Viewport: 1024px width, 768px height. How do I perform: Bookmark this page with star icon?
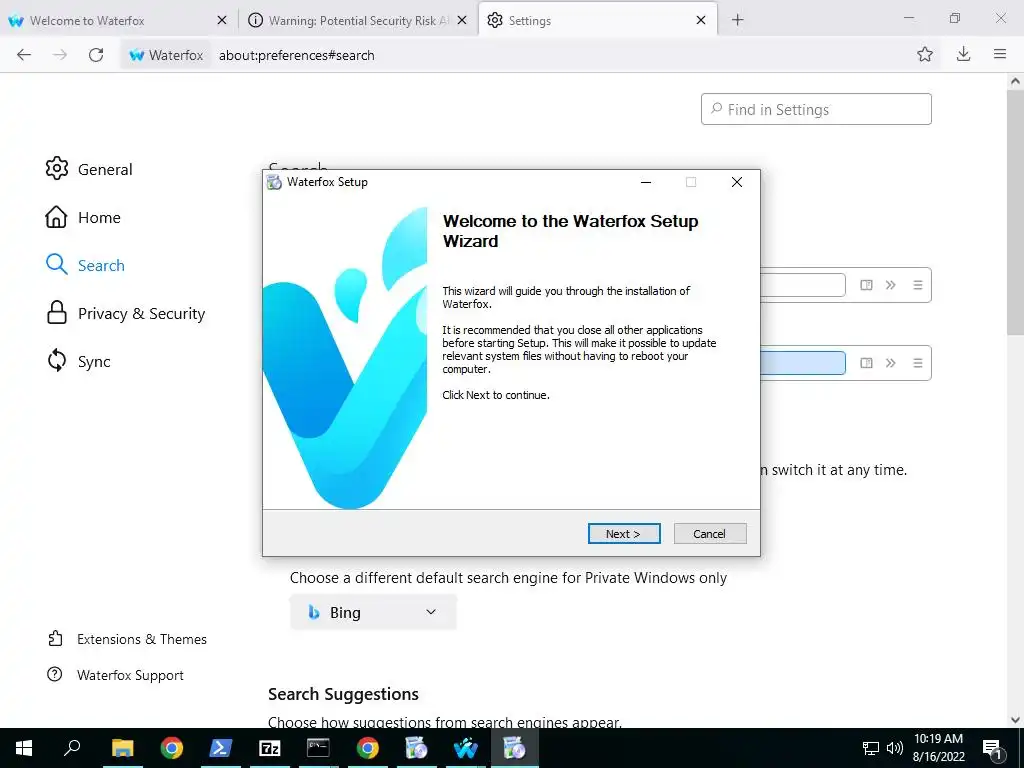coord(925,54)
